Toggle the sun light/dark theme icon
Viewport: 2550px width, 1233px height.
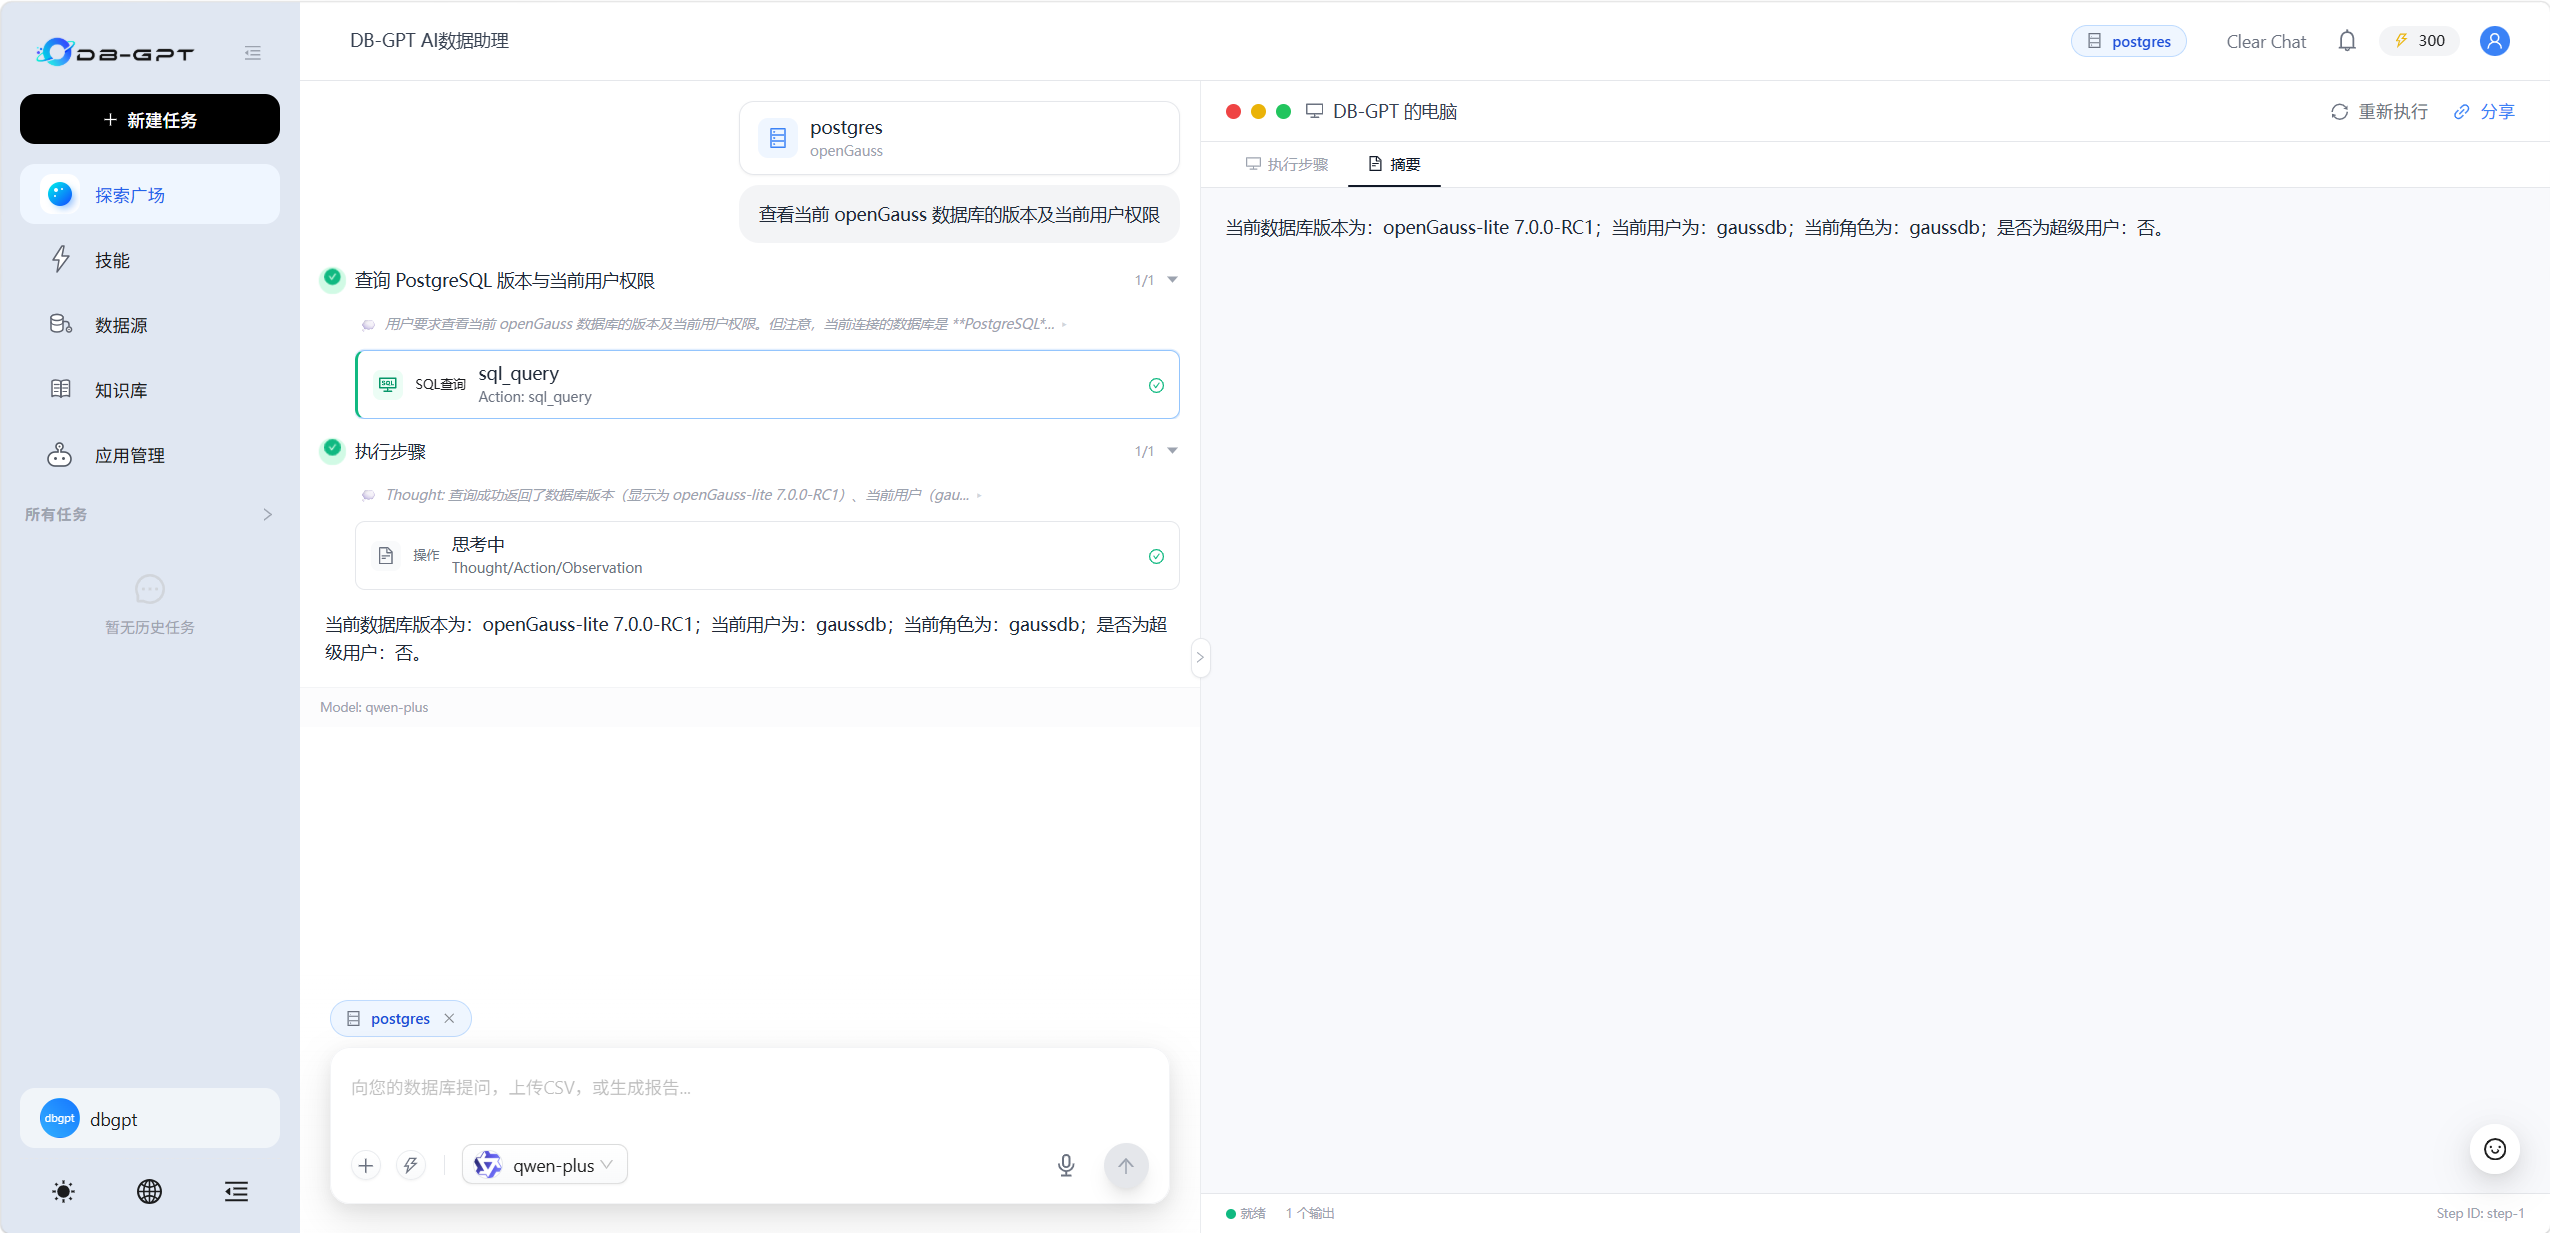pyautogui.click(x=63, y=1191)
